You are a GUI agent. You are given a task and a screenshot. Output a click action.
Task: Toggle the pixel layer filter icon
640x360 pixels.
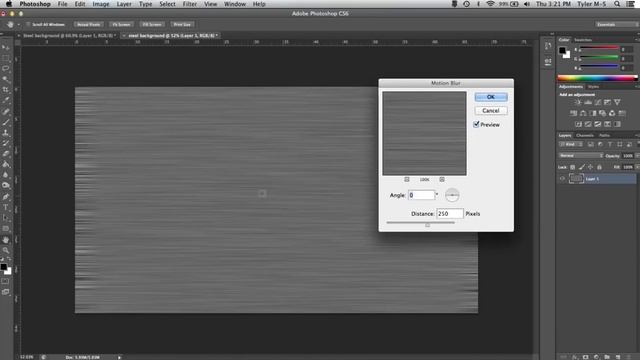tap(591, 144)
